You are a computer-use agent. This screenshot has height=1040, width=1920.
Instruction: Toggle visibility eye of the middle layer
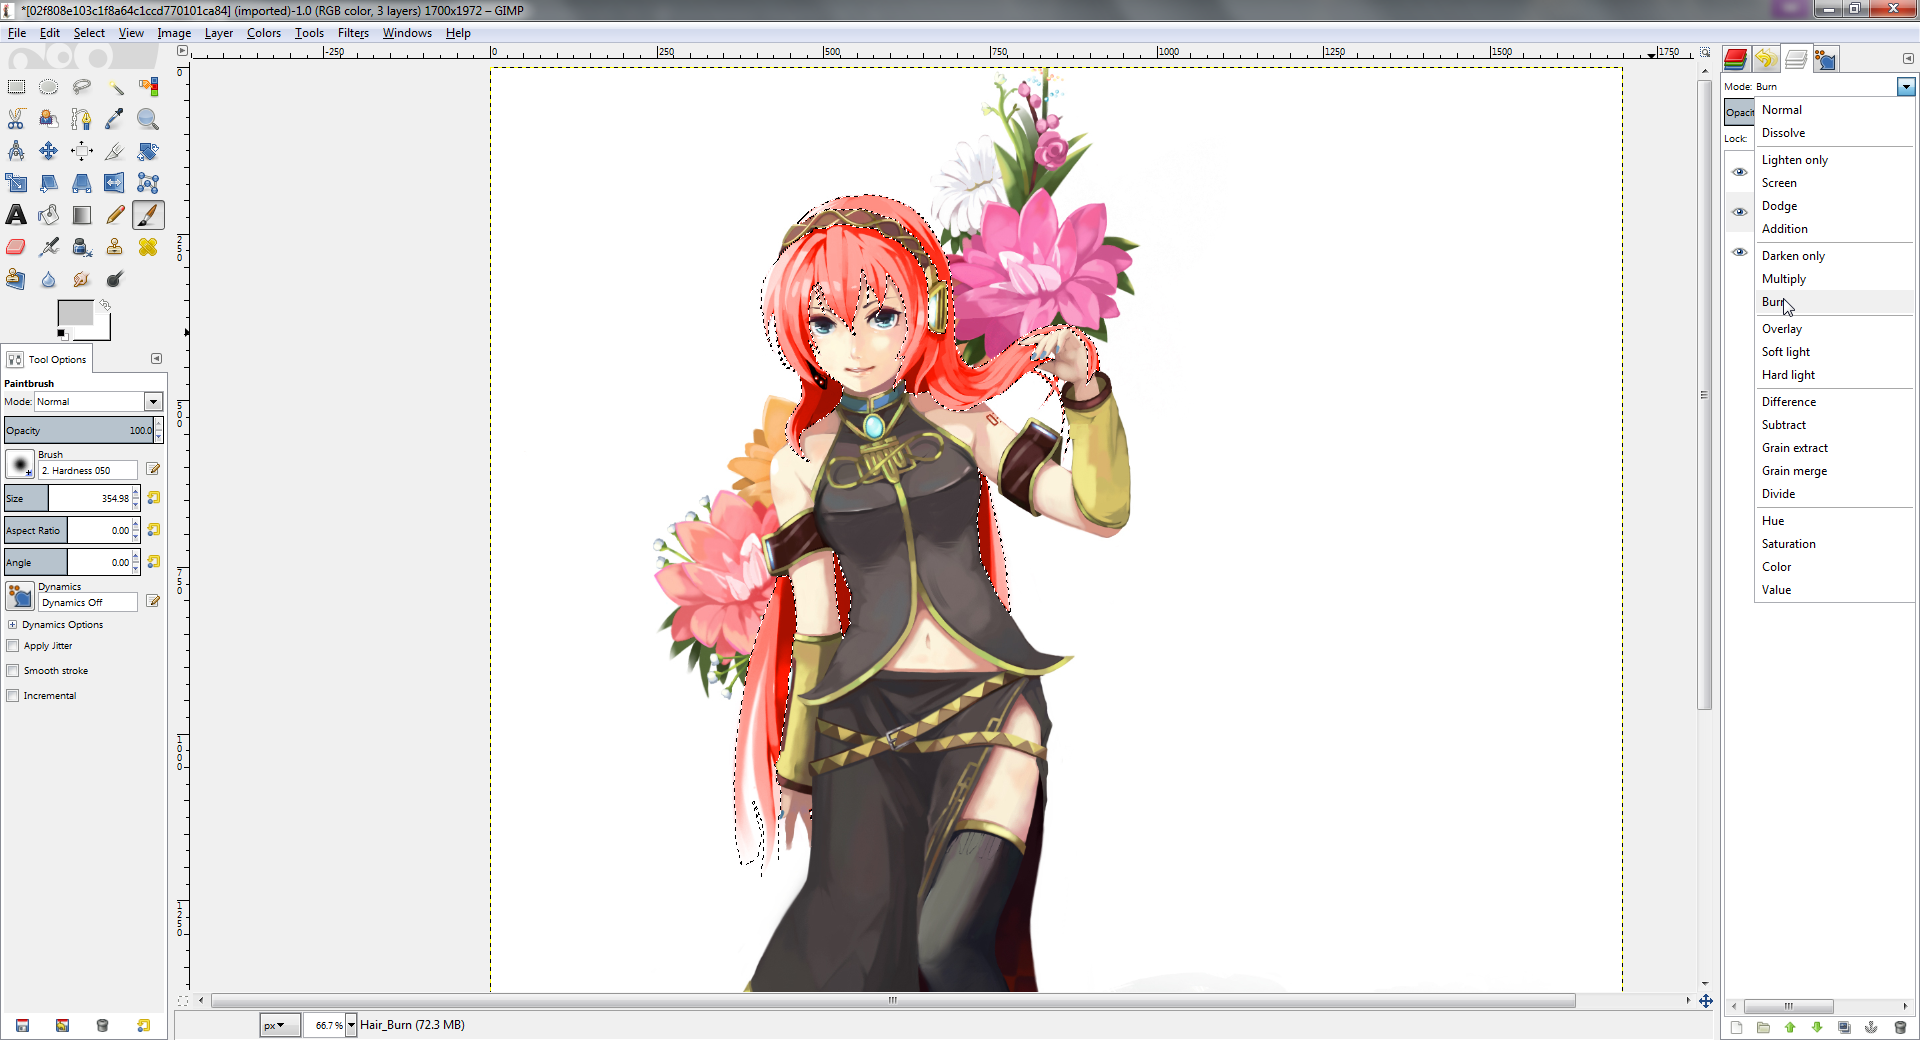tap(1739, 212)
